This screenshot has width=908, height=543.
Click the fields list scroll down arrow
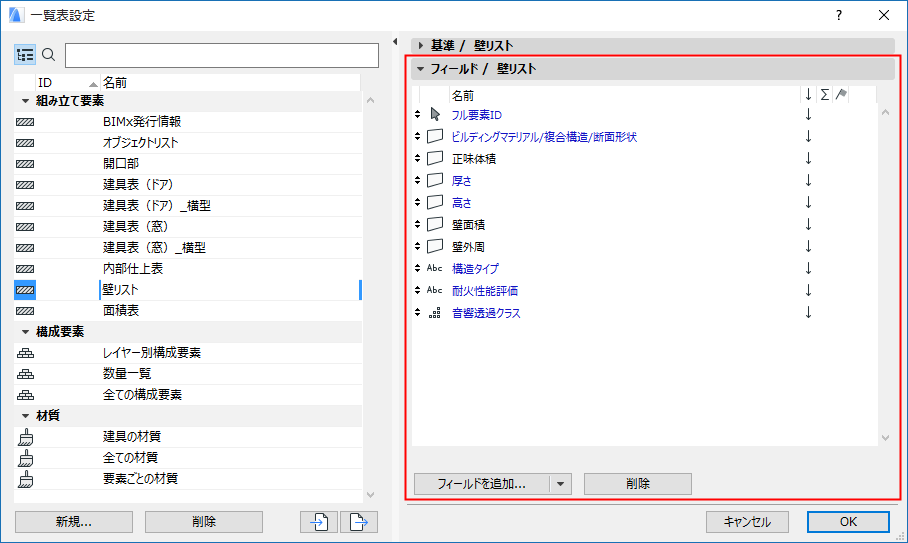[885, 438]
